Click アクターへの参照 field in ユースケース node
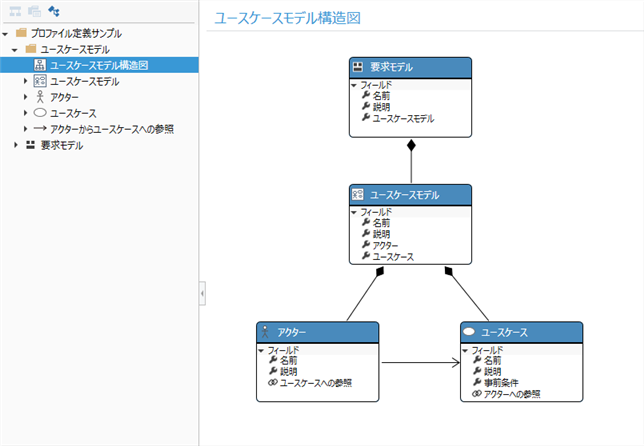This screenshot has height=446, width=644. [x=512, y=394]
